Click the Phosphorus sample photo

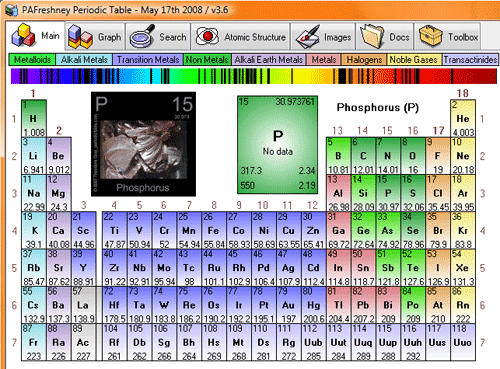[x=143, y=144]
